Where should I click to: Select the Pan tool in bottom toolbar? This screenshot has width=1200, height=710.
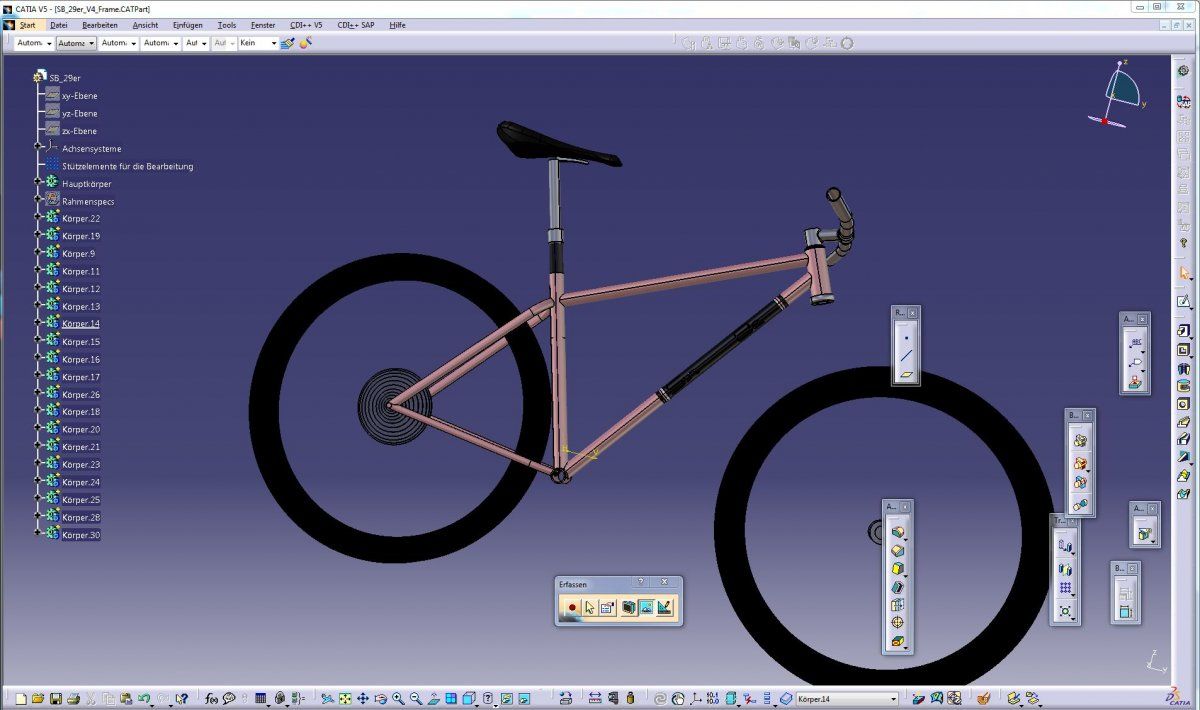point(363,698)
